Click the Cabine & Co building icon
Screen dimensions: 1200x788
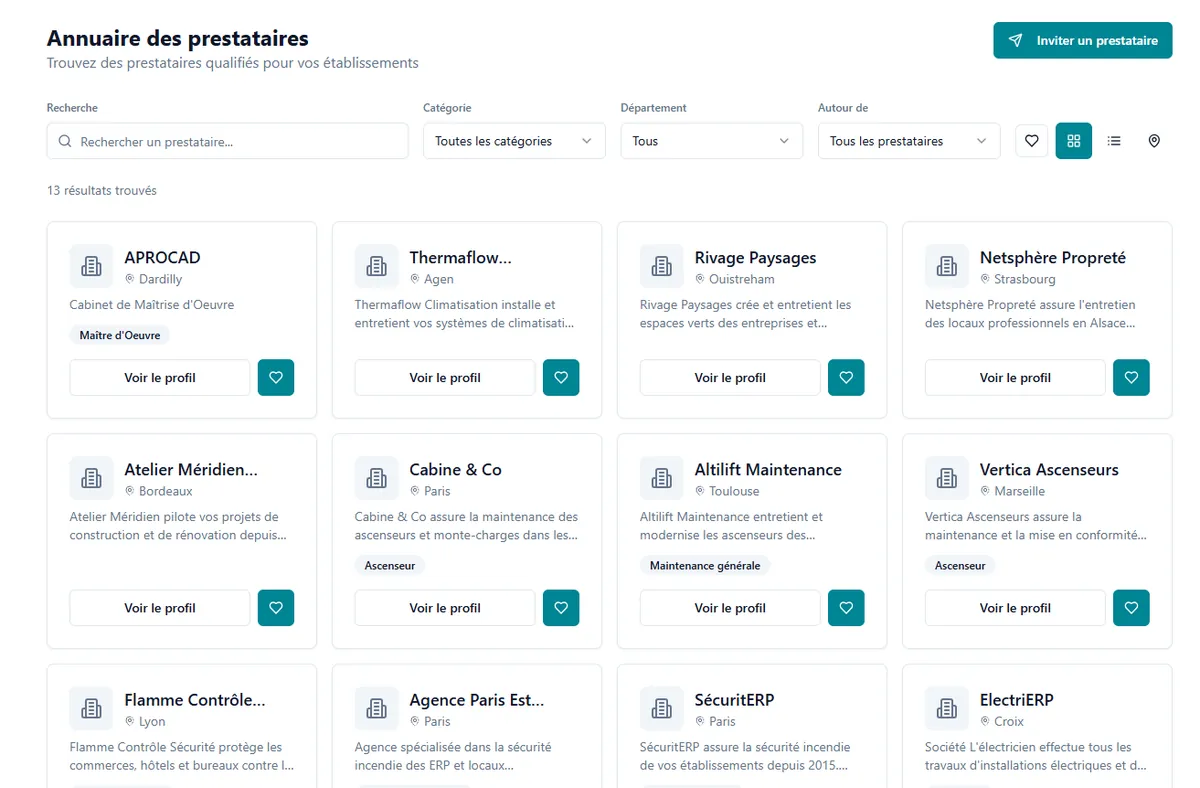click(x=376, y=478)
